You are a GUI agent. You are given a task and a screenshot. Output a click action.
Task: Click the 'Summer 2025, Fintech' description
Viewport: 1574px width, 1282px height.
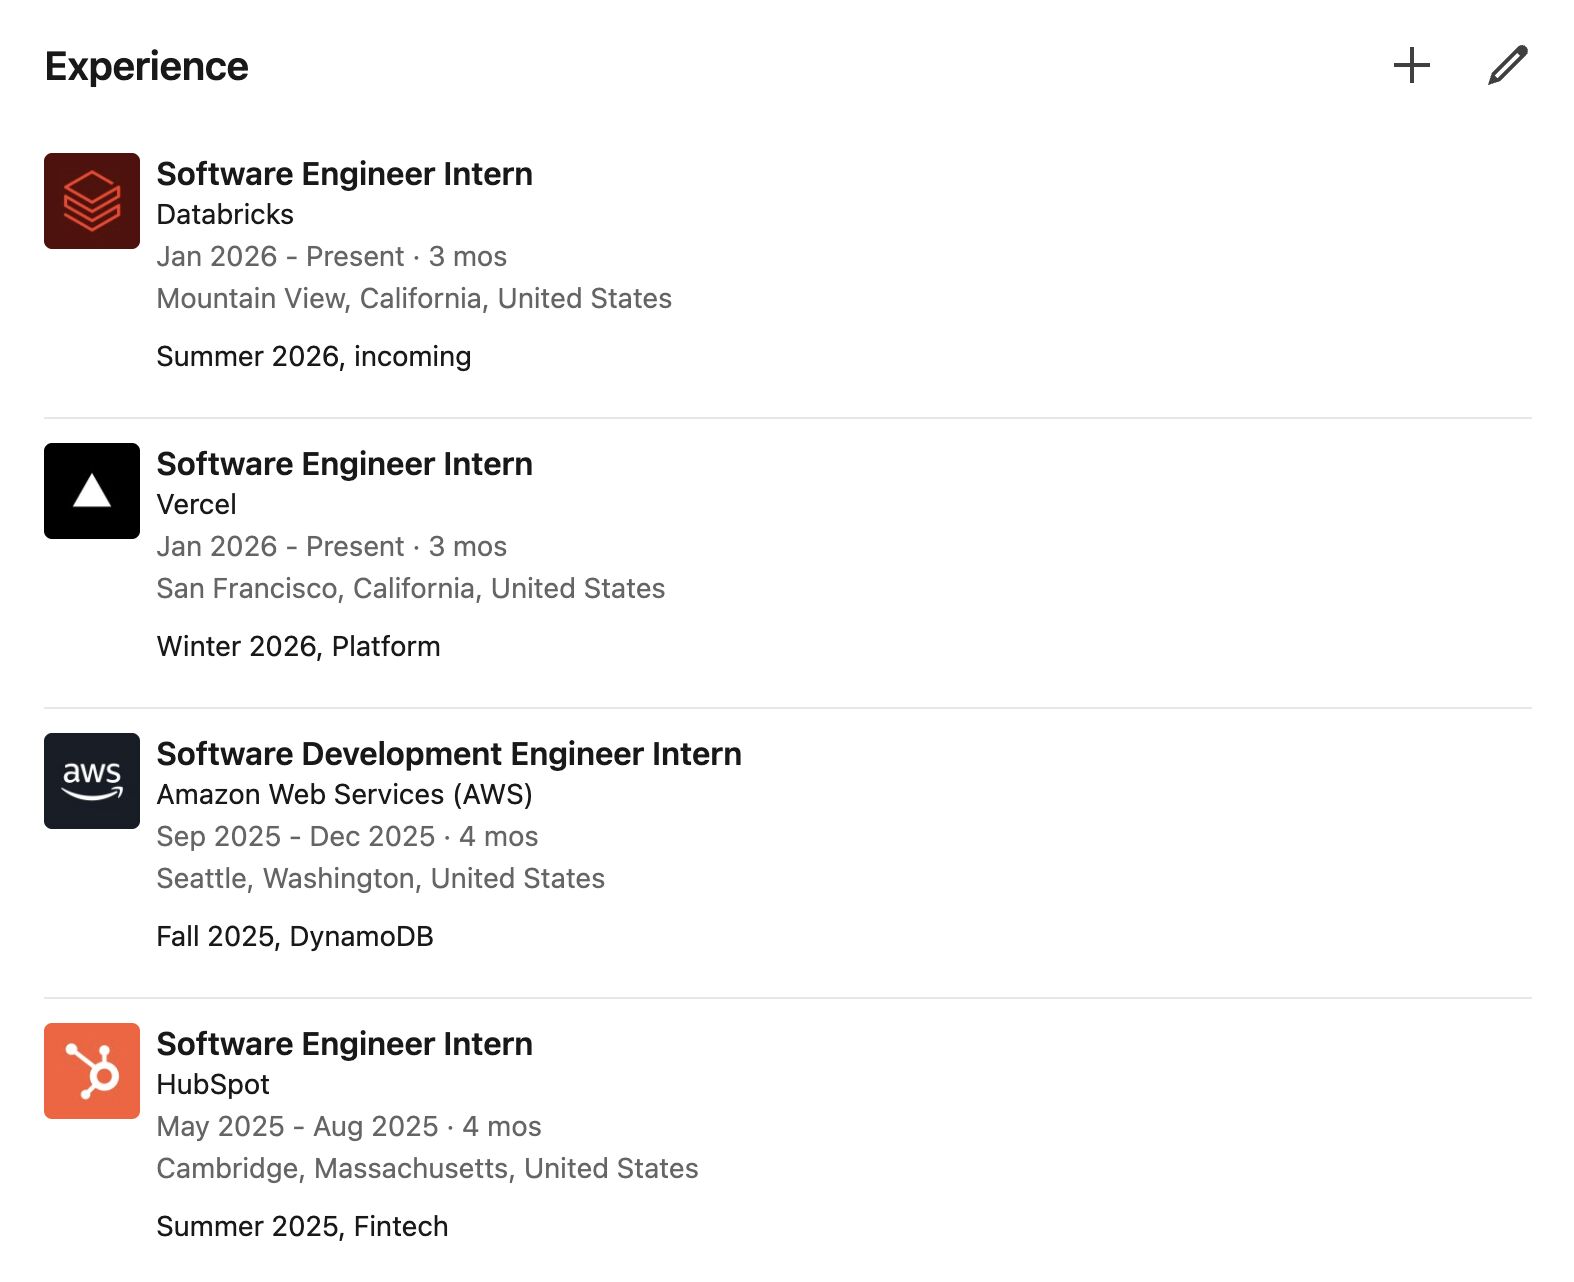click(x=302, y=1227)
